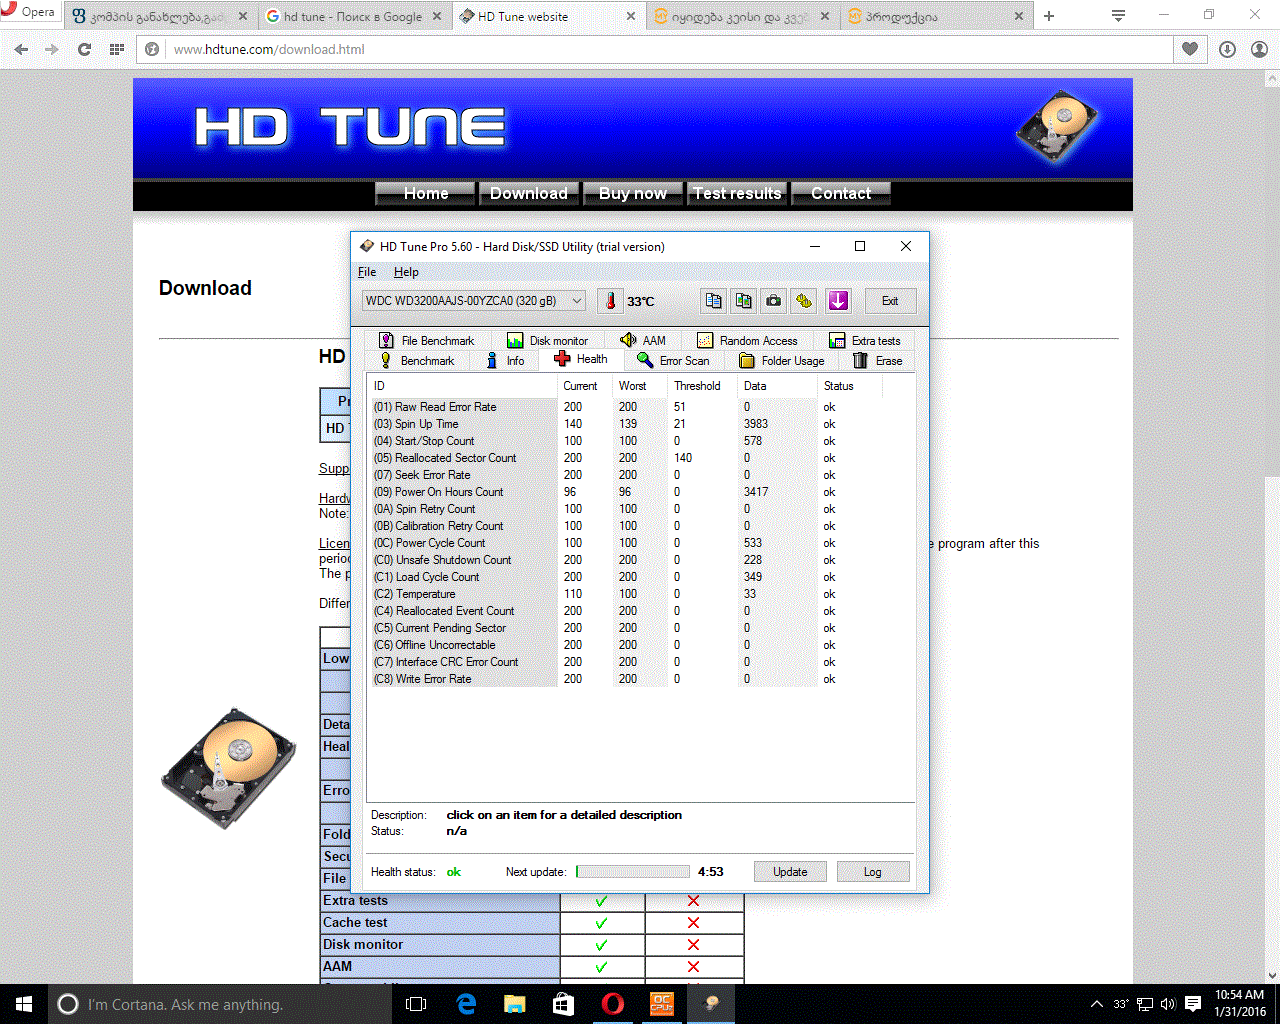The image size is (1280, 1024).
Task: Select the Health tab
Action: coord(581,359)
